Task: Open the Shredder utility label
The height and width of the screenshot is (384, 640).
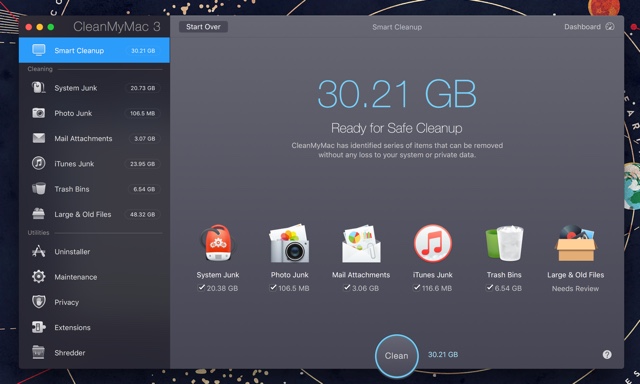Action: tap(70, 353)
